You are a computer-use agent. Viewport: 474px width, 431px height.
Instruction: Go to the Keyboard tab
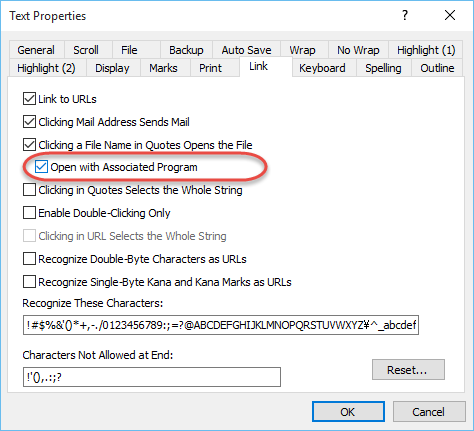coord(322,68)
